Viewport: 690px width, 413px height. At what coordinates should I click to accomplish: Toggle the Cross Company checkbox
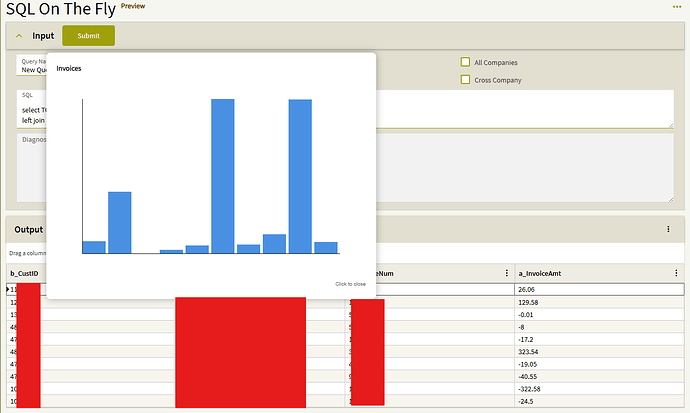pyautogui.click(x=465, y=80)
